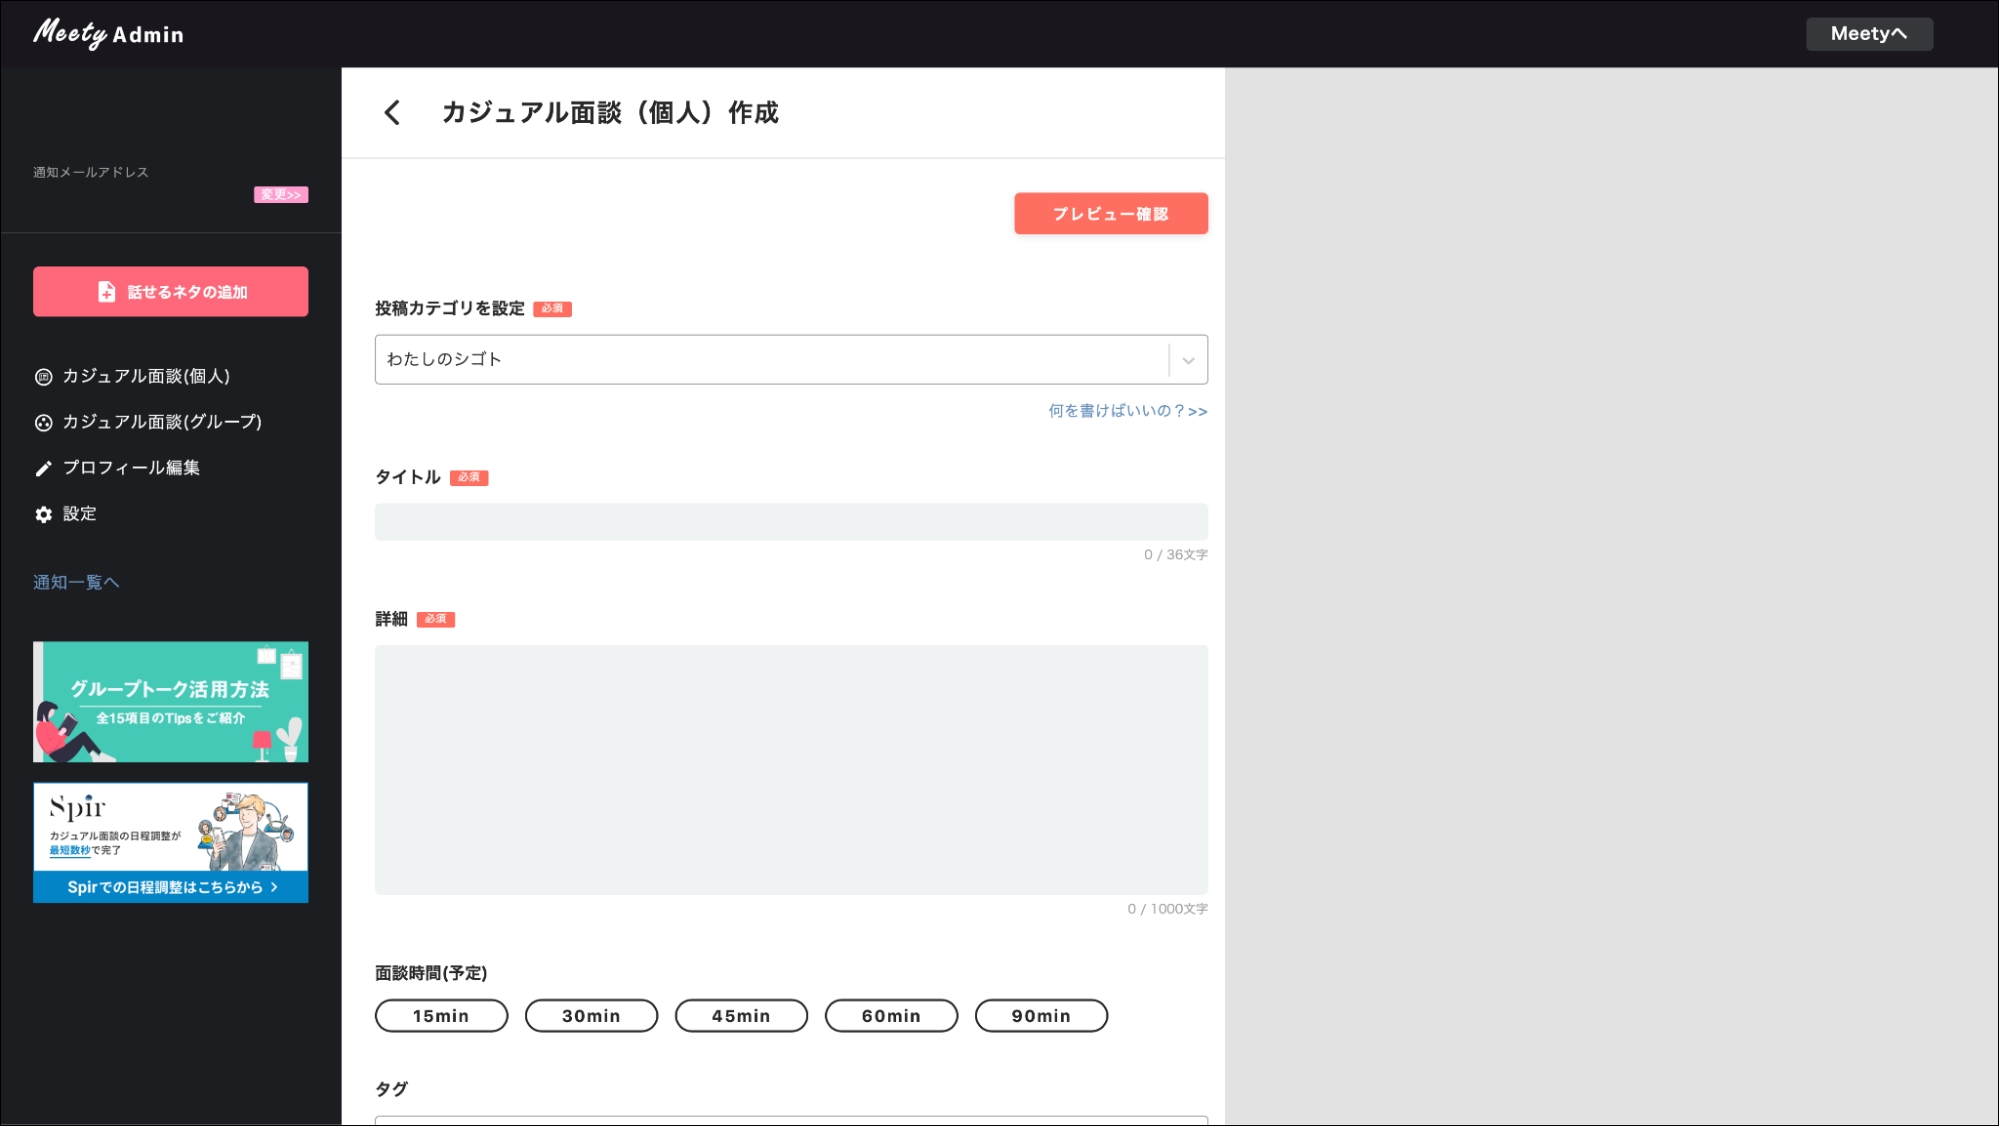Toggle the 90min interview duration chip
Image resolution: width=1999 pixels, height=1126 pixels.
pyautogui.click(x=1041, y=1015)
